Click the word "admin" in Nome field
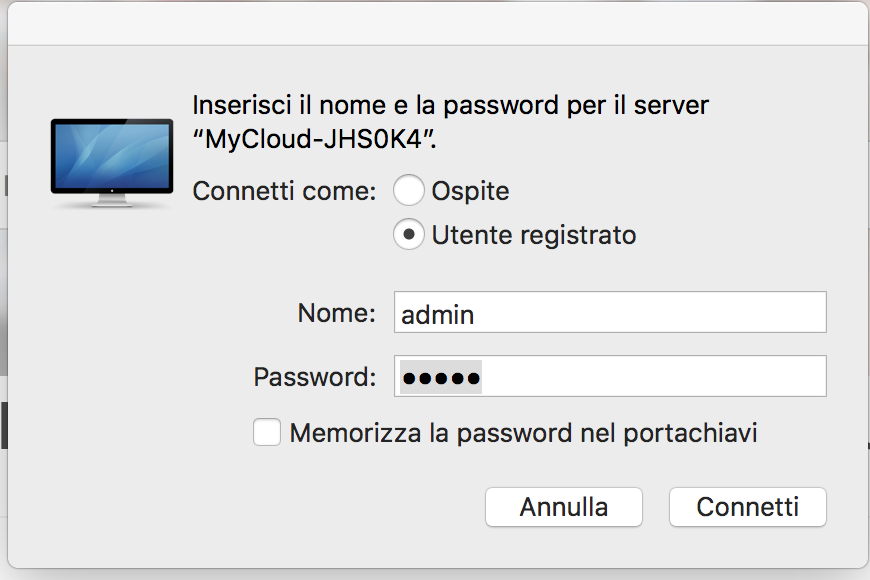 (x=438, y=314)
